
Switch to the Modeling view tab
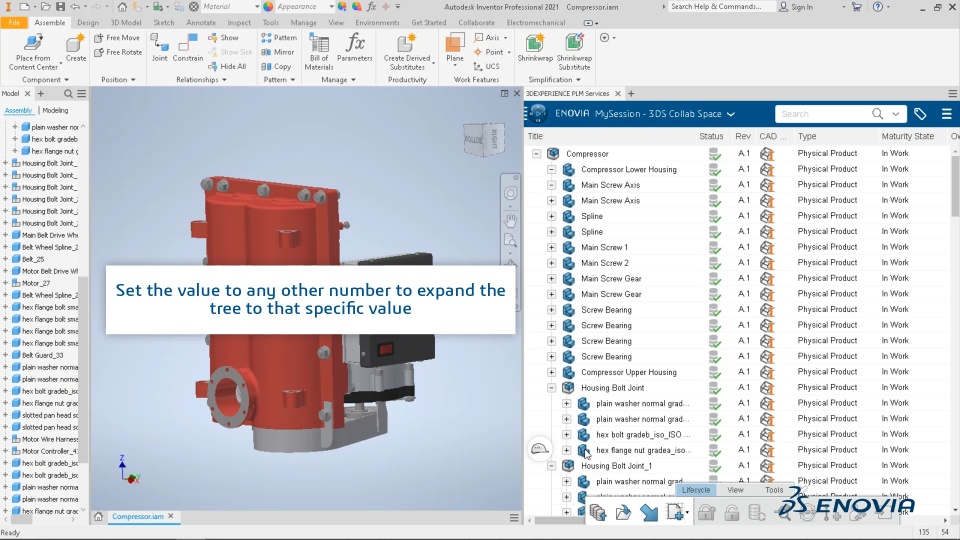[x=55, y=111]
